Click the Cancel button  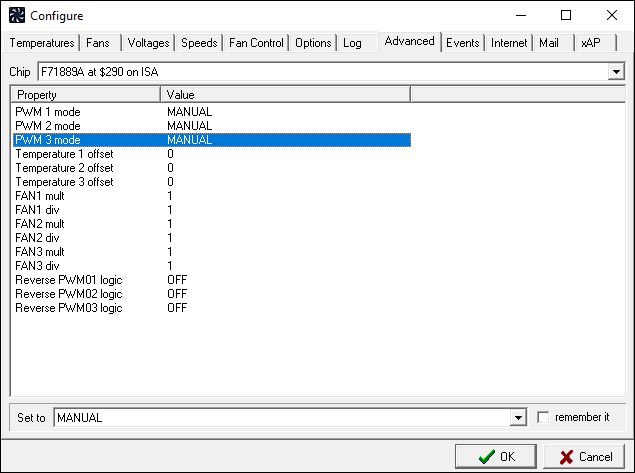tap(586, 457)
